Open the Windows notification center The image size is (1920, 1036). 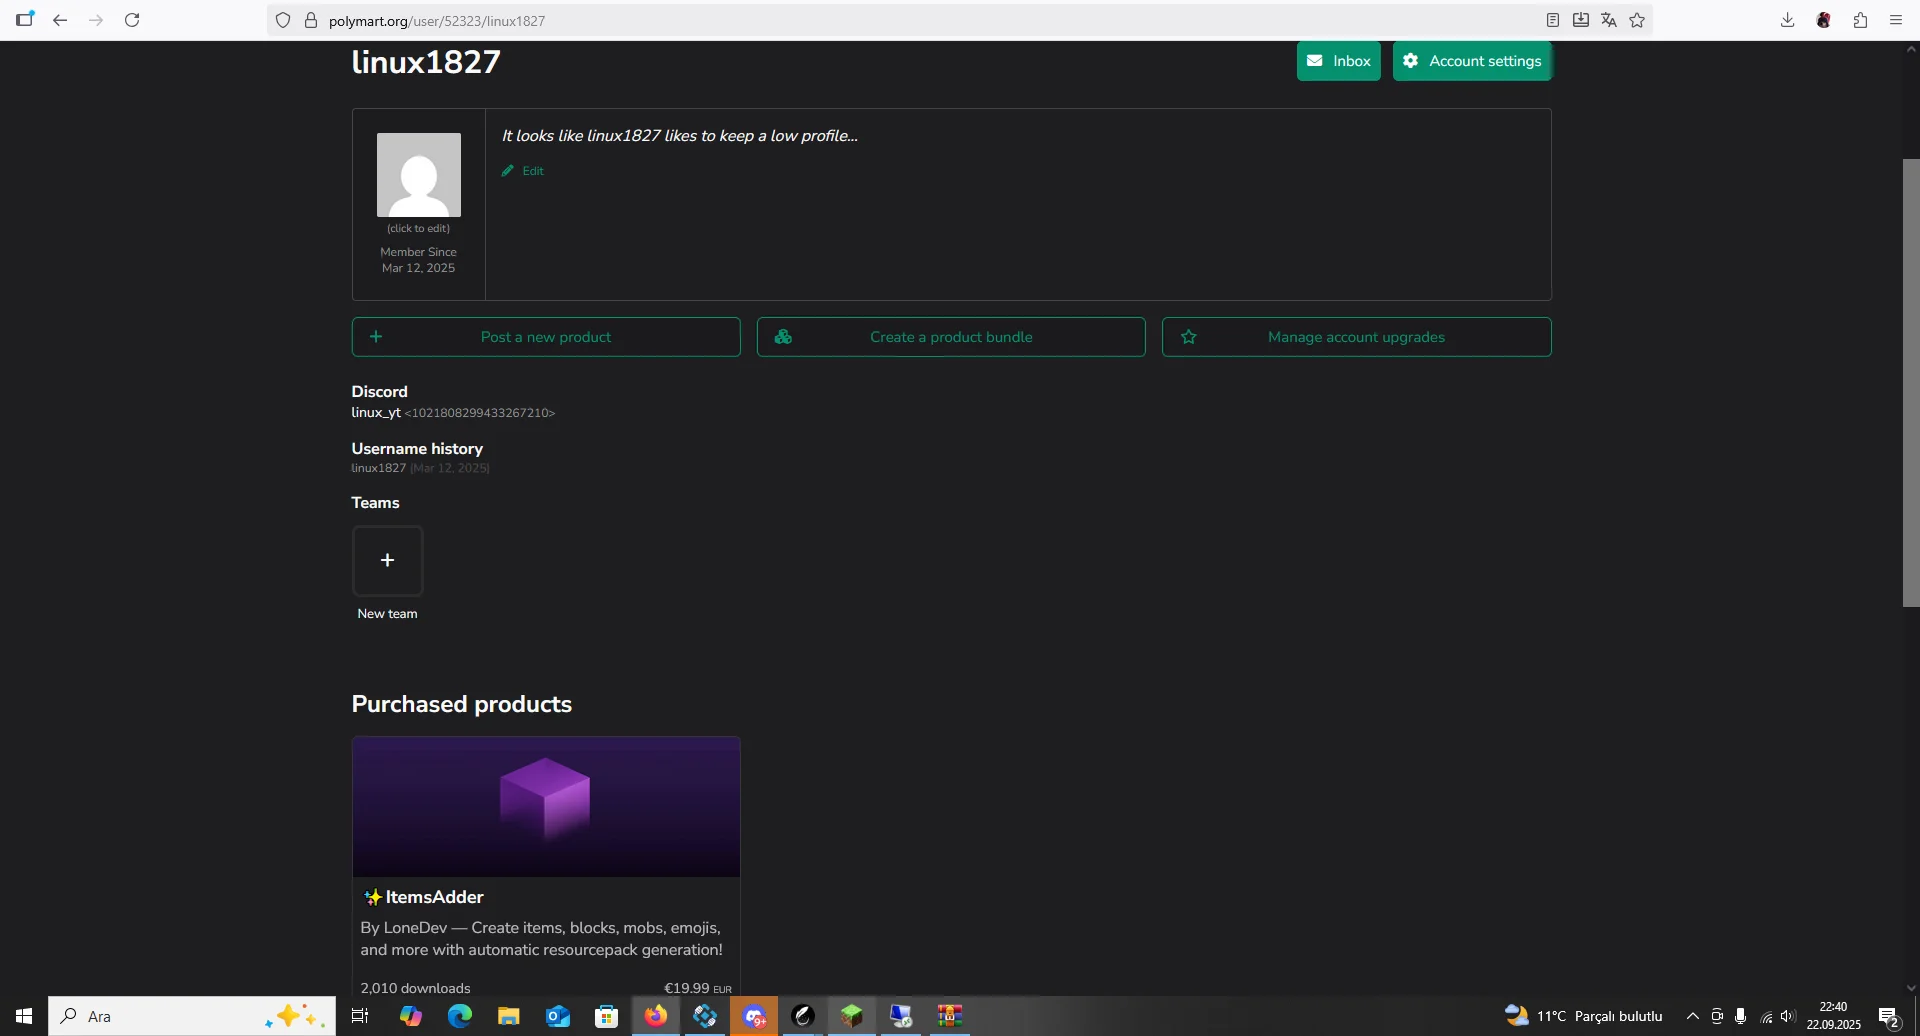coord(1889,1016)
